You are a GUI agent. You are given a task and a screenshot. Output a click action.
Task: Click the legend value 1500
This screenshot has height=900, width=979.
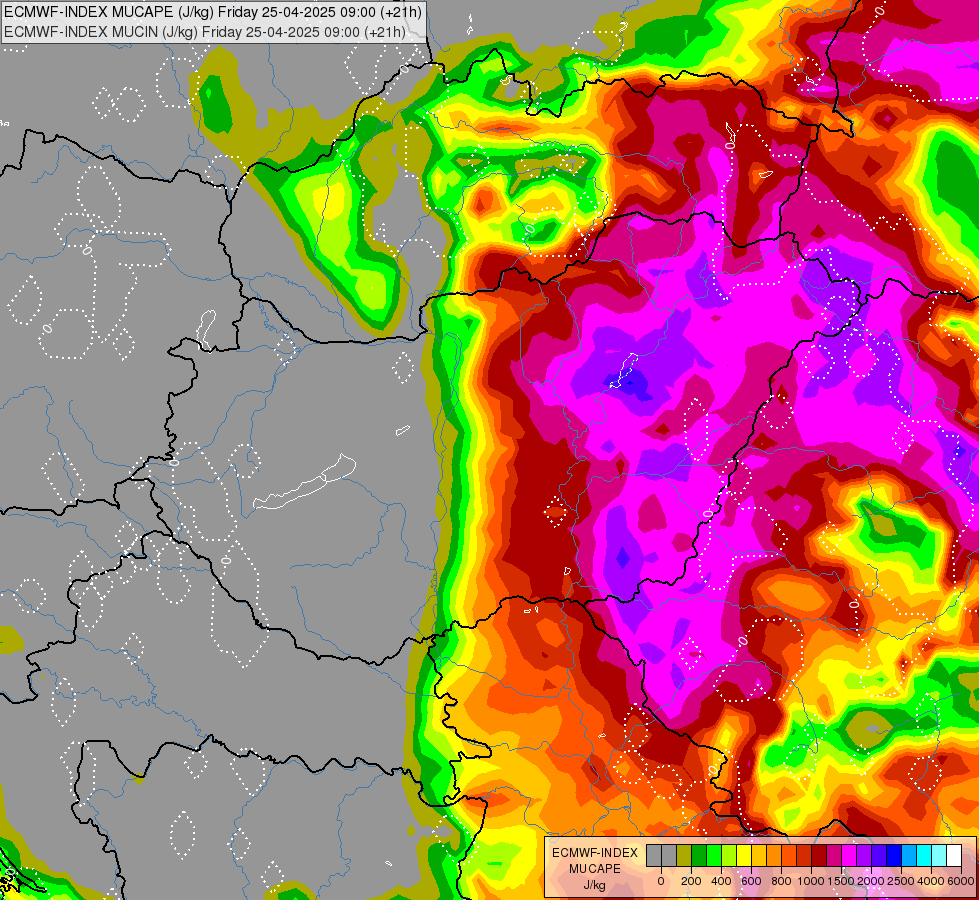click(x=841, y=881)
